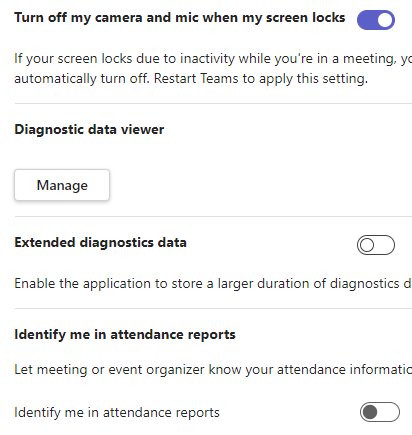
Task: Click the divider line below the Manage button
Action: pyautogui.click(x=213, y=216)
